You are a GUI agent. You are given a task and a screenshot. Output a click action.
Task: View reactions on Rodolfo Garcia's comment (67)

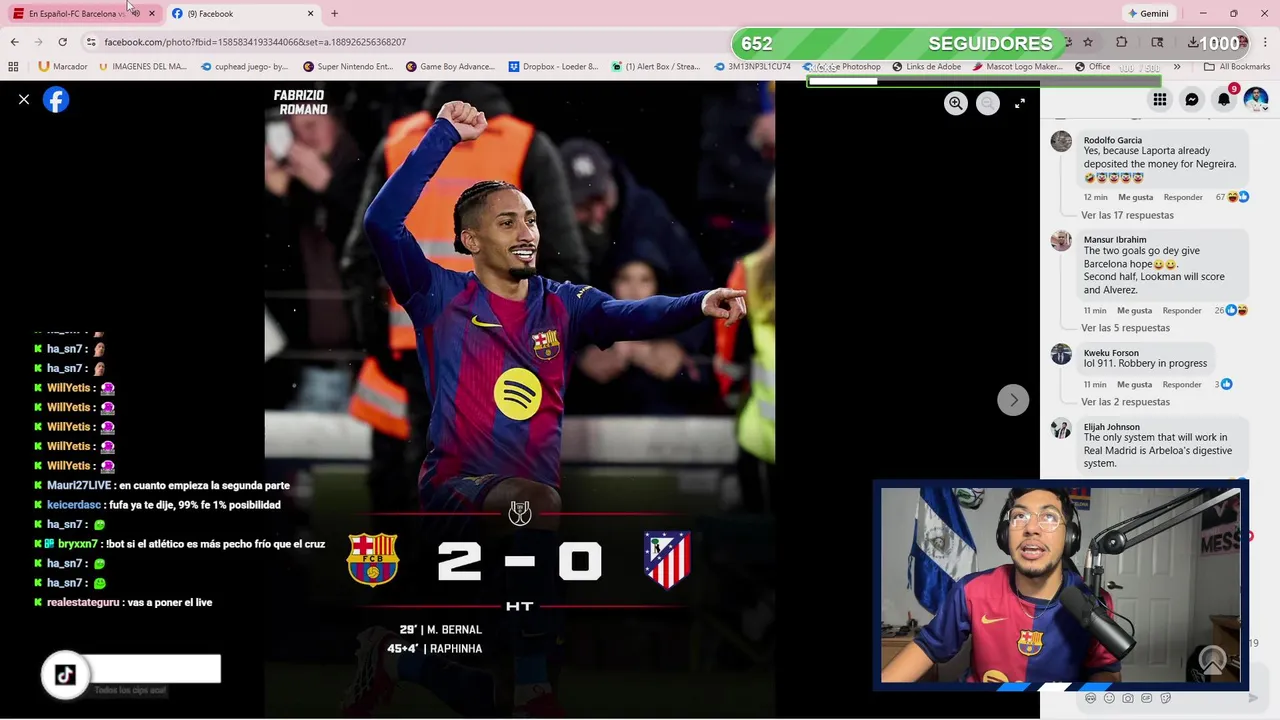1232,197
